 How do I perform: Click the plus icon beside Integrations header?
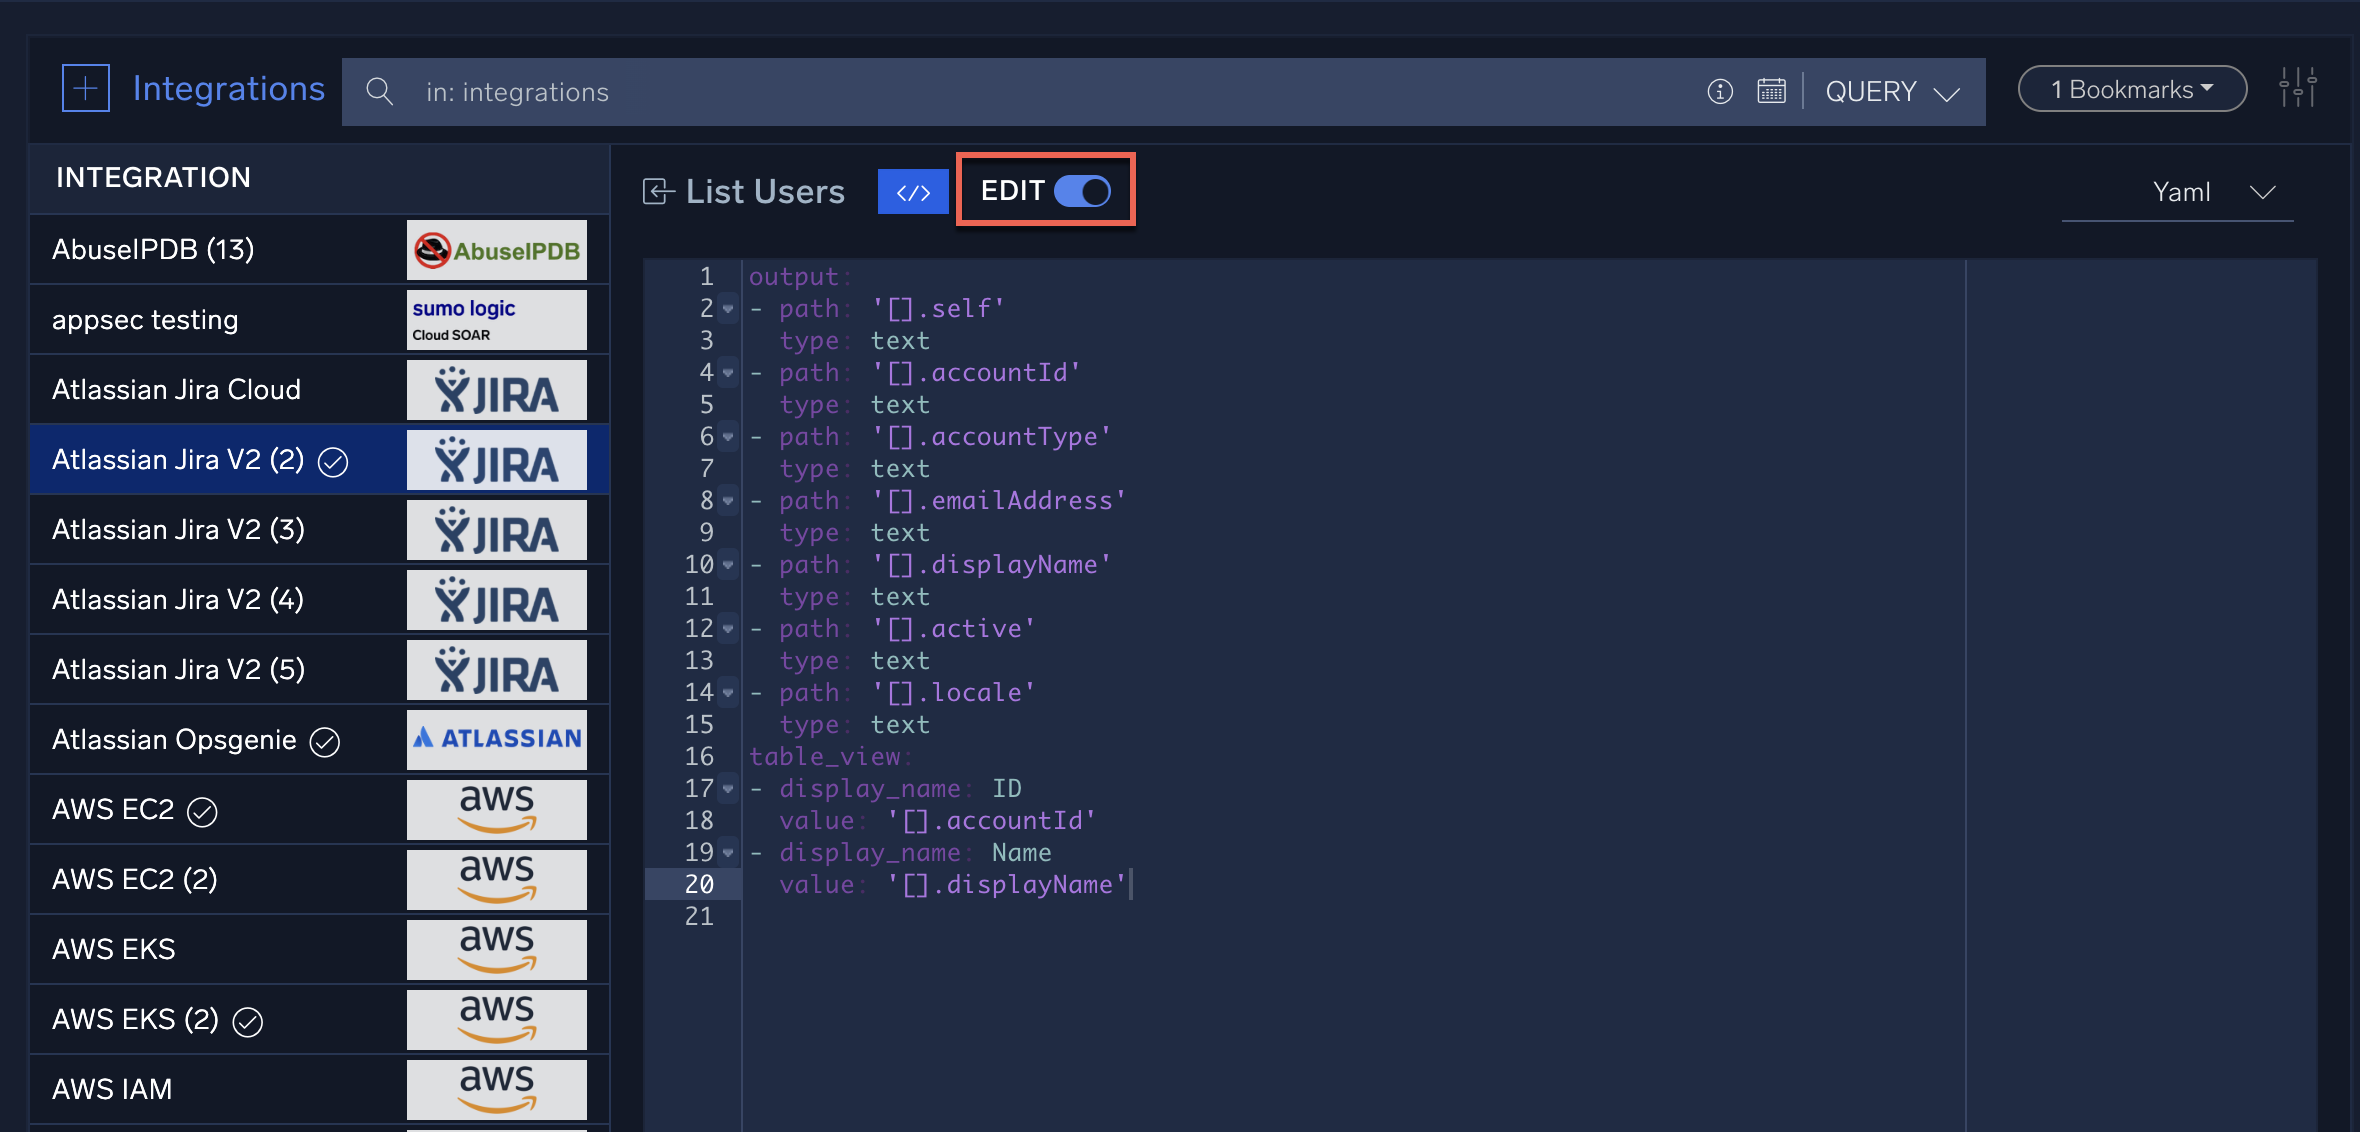(85, 88)
